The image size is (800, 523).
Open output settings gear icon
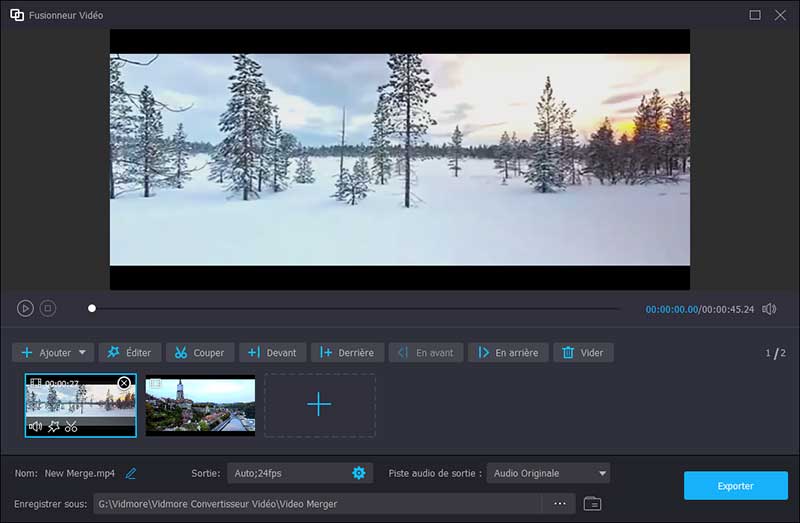(359, 473)
